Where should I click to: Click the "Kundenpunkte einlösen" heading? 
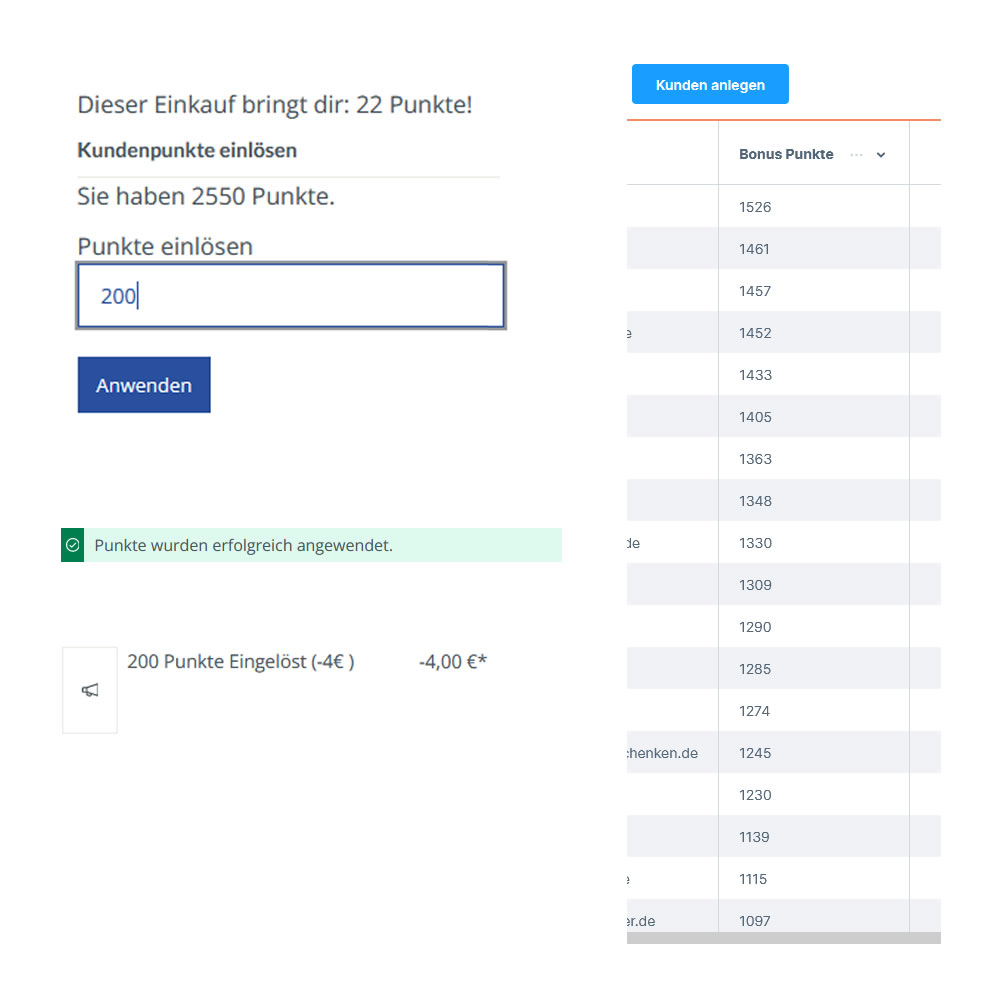coord(187,151)
